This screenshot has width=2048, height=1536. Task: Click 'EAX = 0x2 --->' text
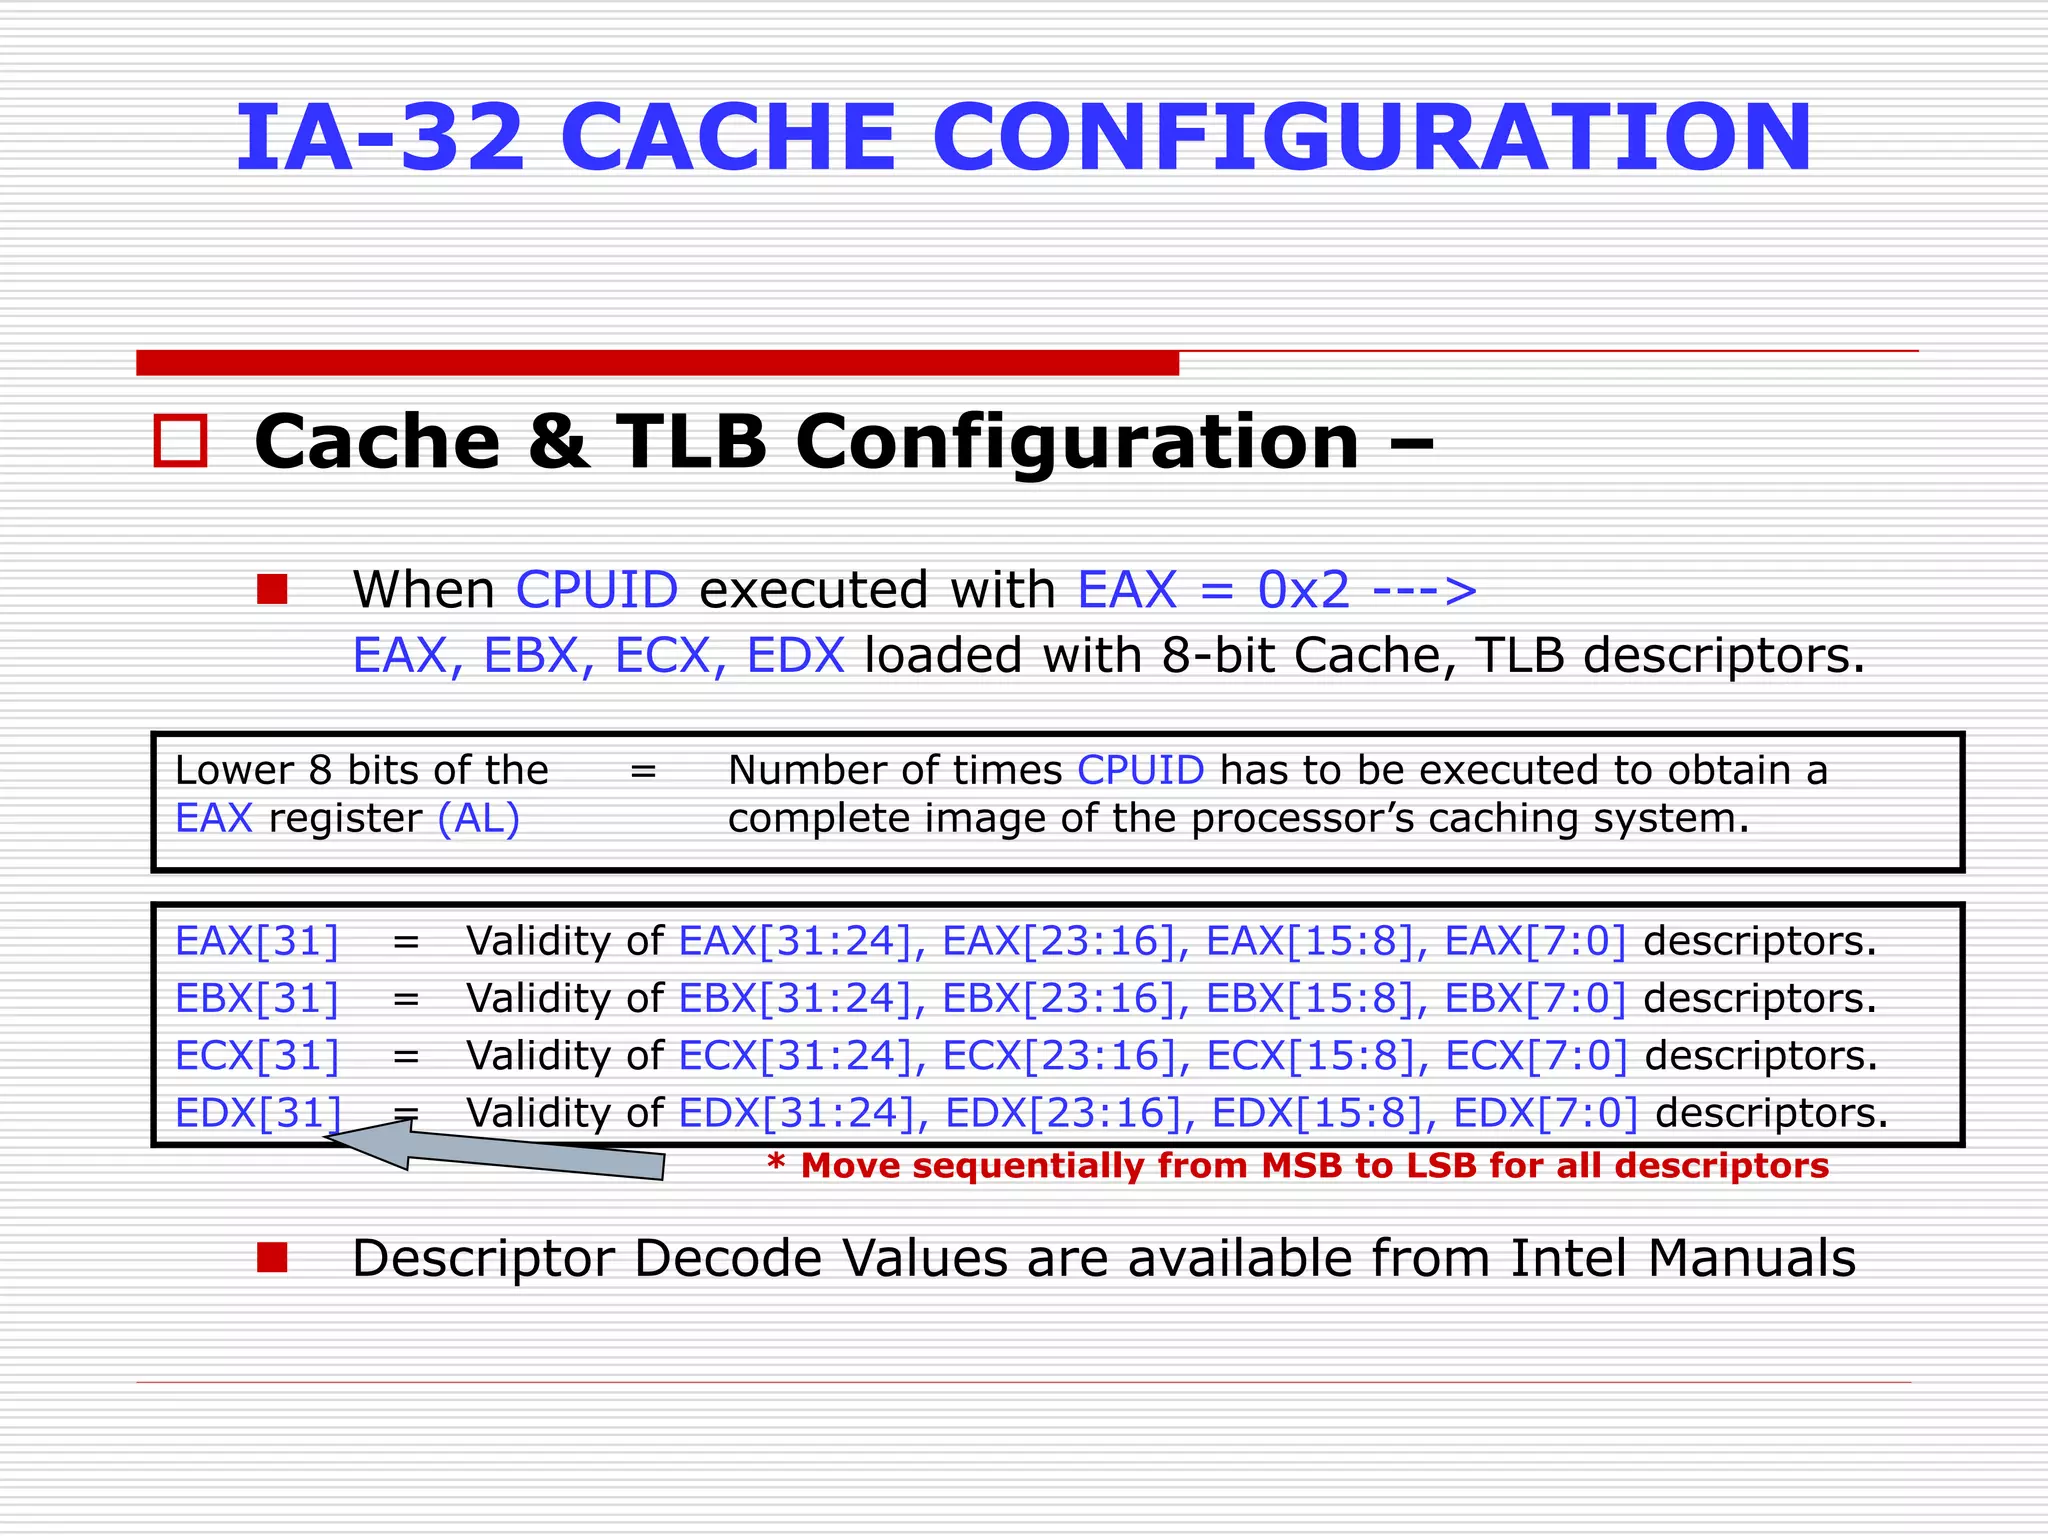1278,590
